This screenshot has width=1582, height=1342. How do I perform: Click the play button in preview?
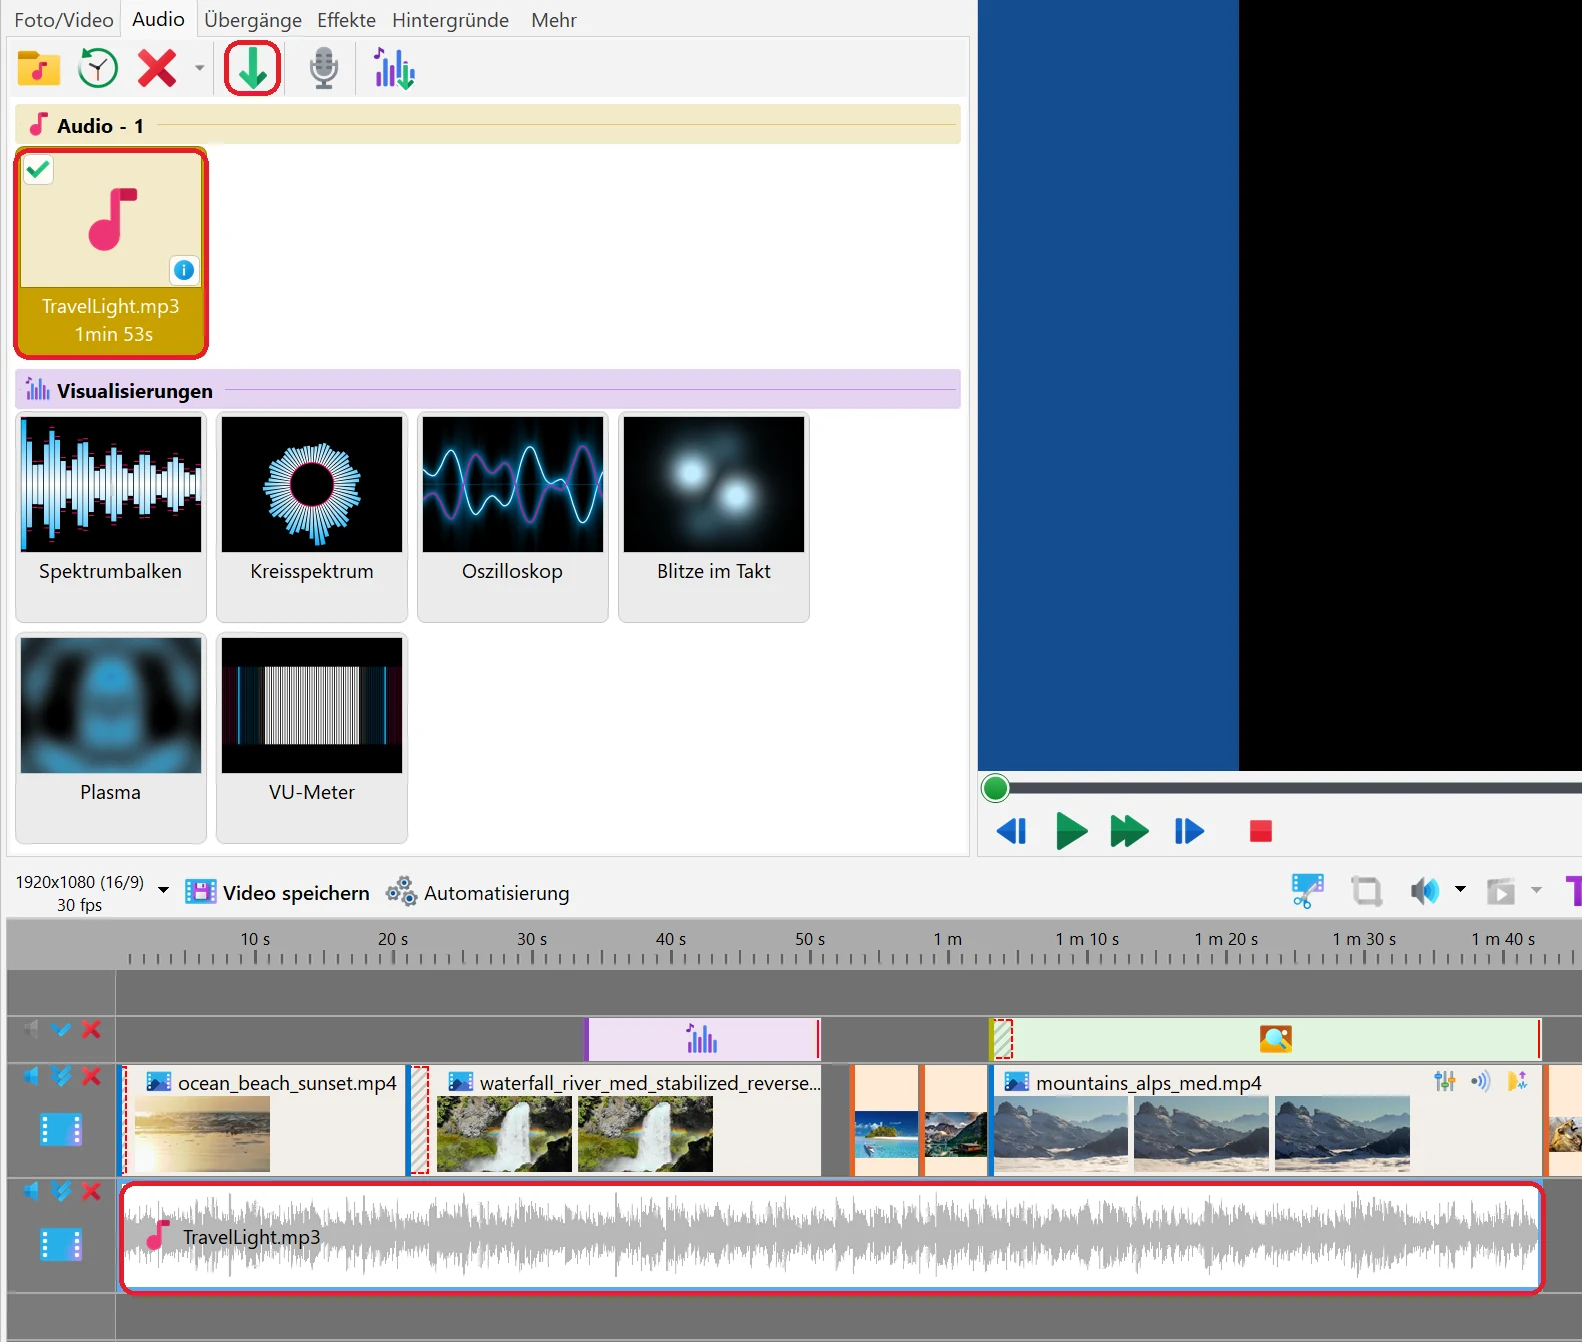pos(1071,831)
